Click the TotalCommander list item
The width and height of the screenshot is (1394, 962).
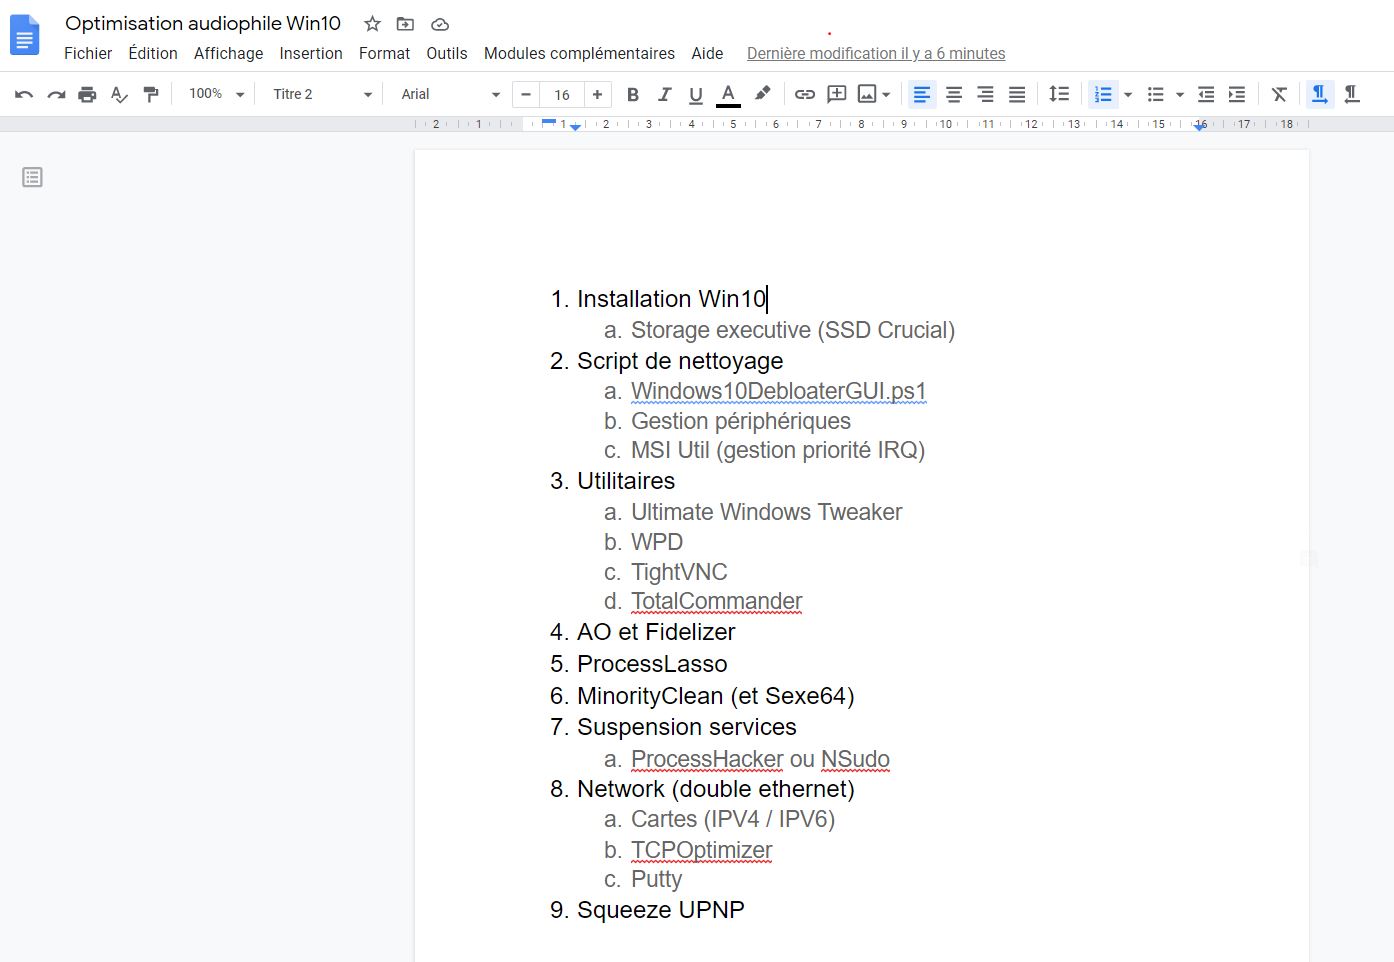716,601
